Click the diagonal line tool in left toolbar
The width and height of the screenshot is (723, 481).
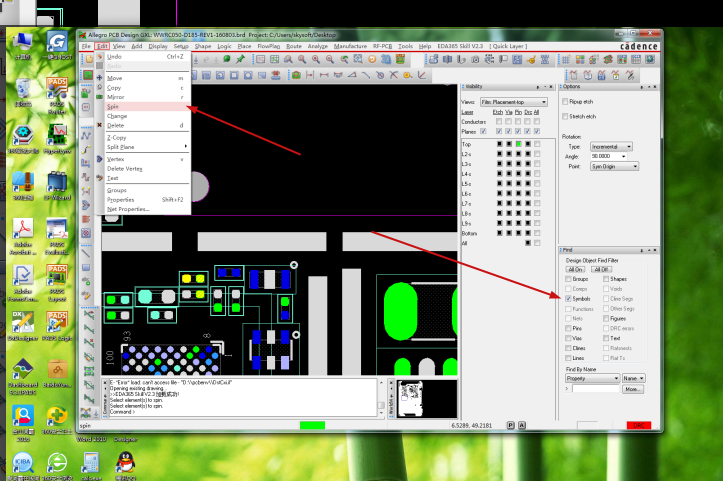coord(86,254)
